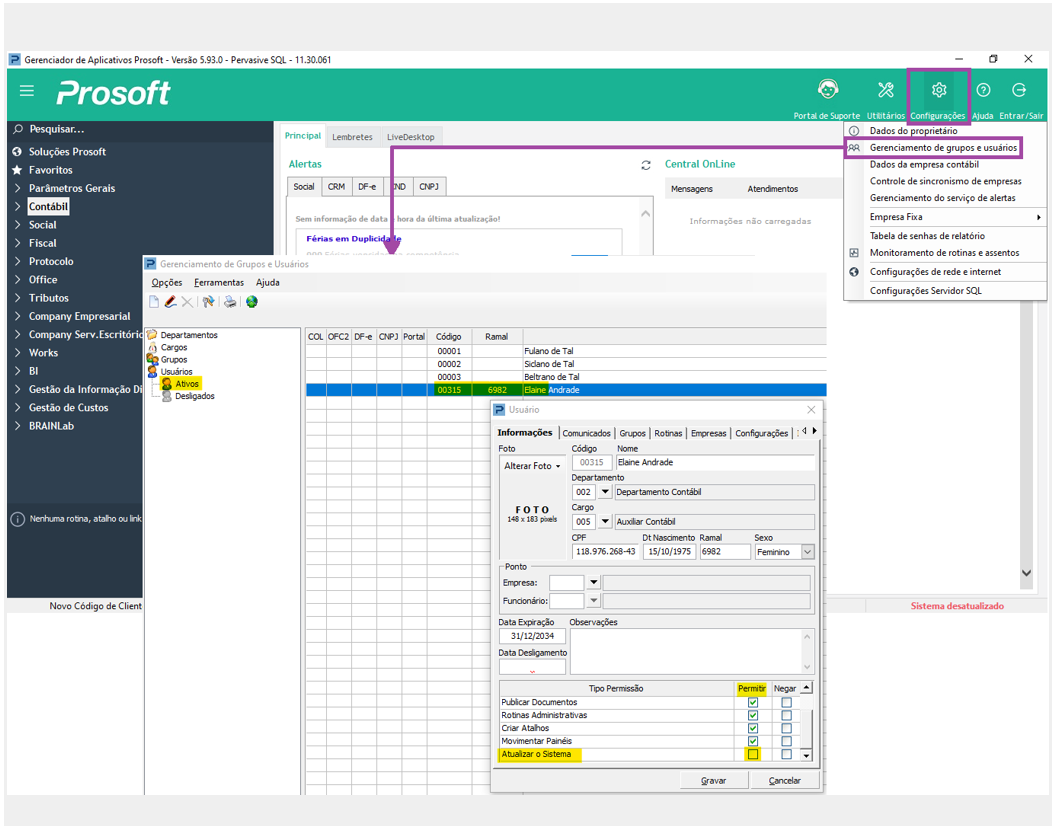Screen dimensions: 1056x826
Task: Open the Alterar Foto dropdown
Action: pyautogui.click(x=532, y=466)
